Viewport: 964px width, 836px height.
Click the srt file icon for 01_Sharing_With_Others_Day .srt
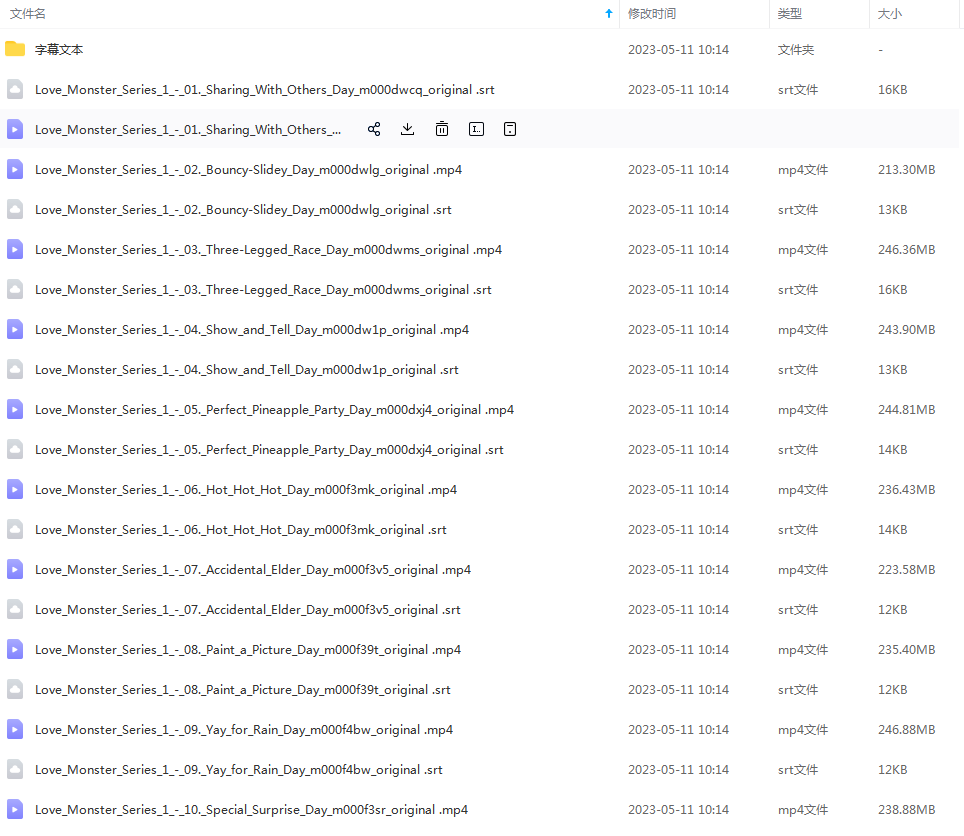[x=15, y=89]
